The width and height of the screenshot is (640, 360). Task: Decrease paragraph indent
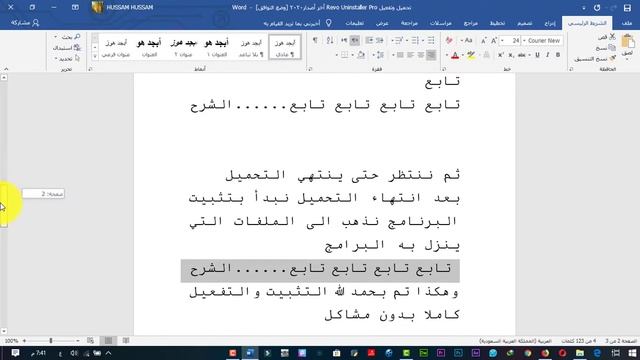click(380, 40)
